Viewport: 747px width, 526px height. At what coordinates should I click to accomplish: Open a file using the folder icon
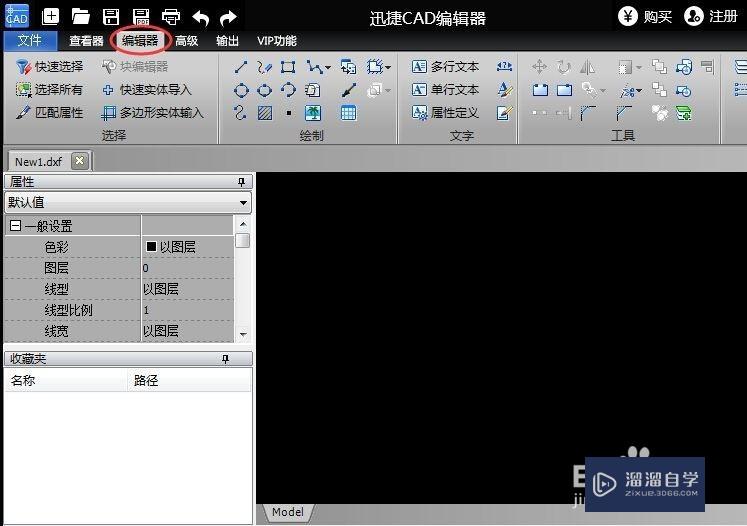(81, 17)
